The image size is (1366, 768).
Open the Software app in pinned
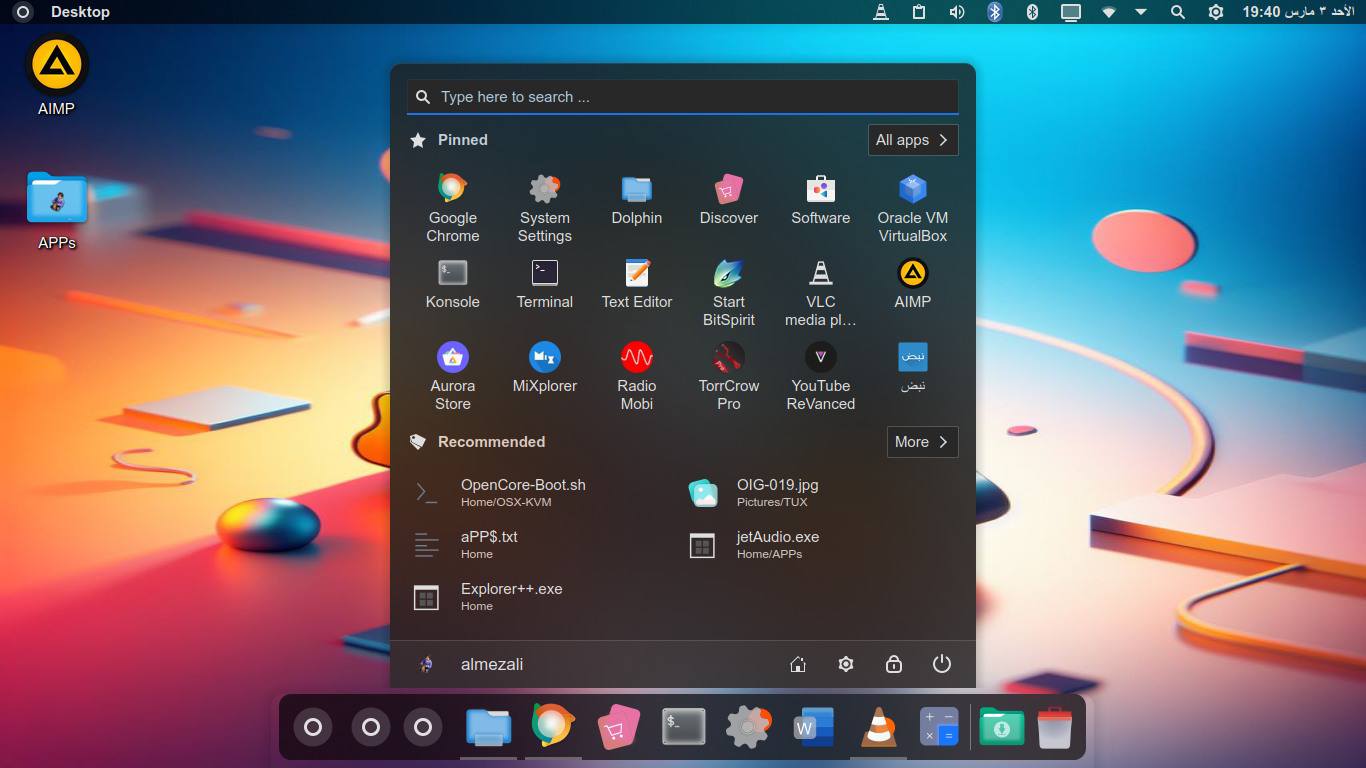[x=820, y=200]
